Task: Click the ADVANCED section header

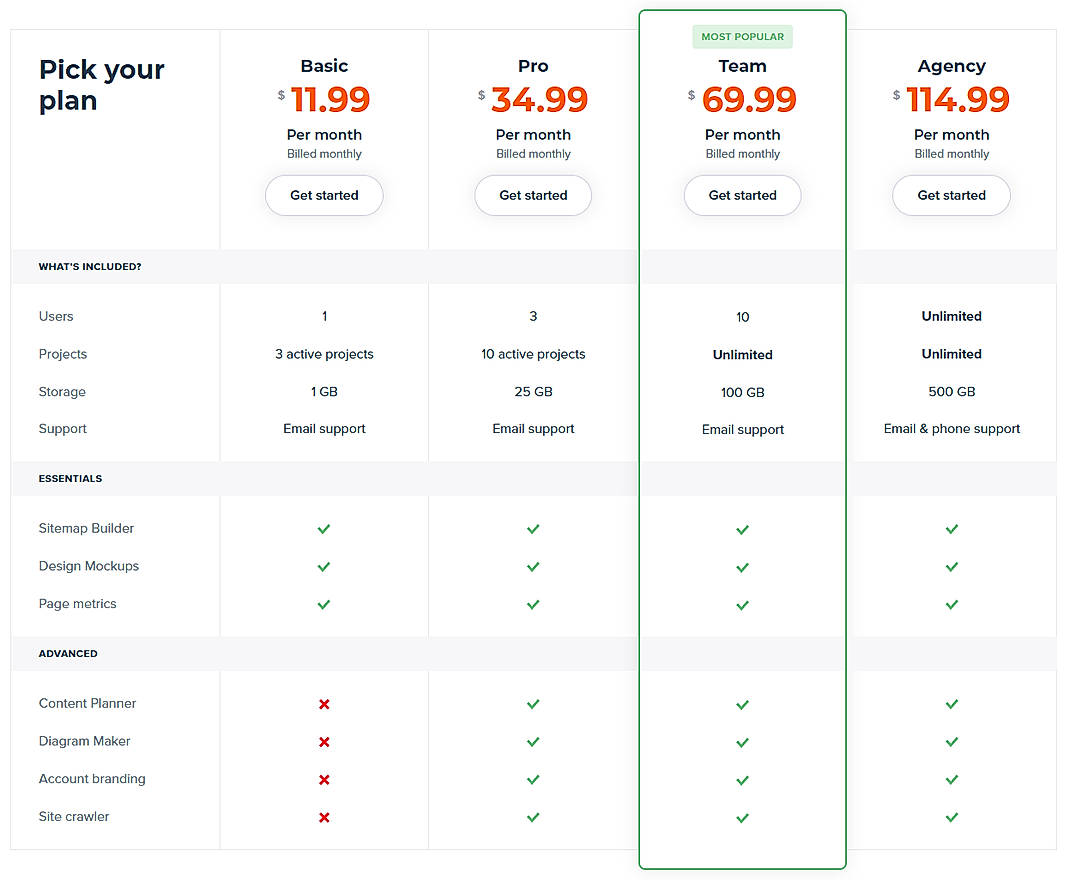Action: pyautogui.click(x=68, y=654)
